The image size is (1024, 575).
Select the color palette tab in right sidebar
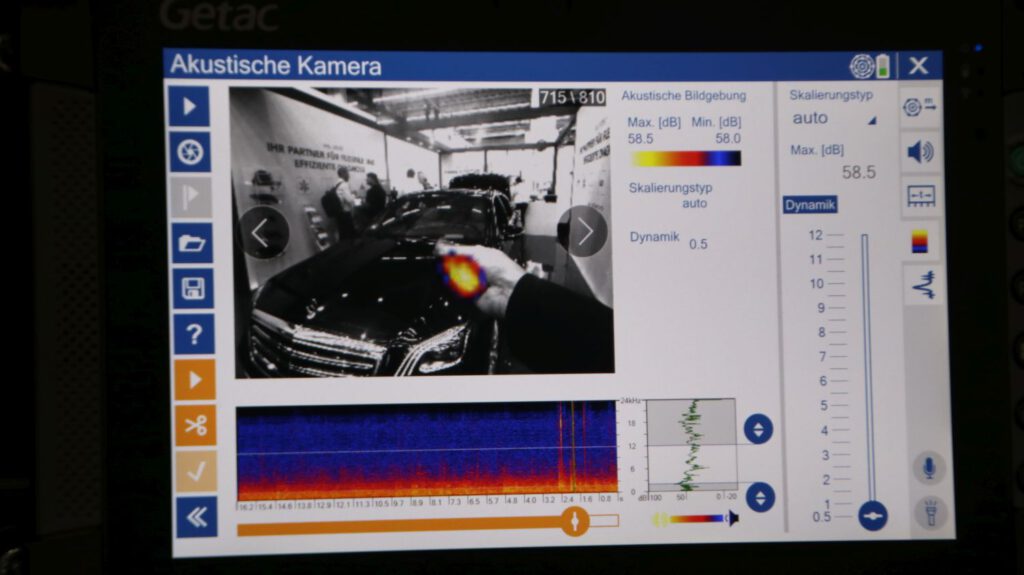click(x=920, y=241)
